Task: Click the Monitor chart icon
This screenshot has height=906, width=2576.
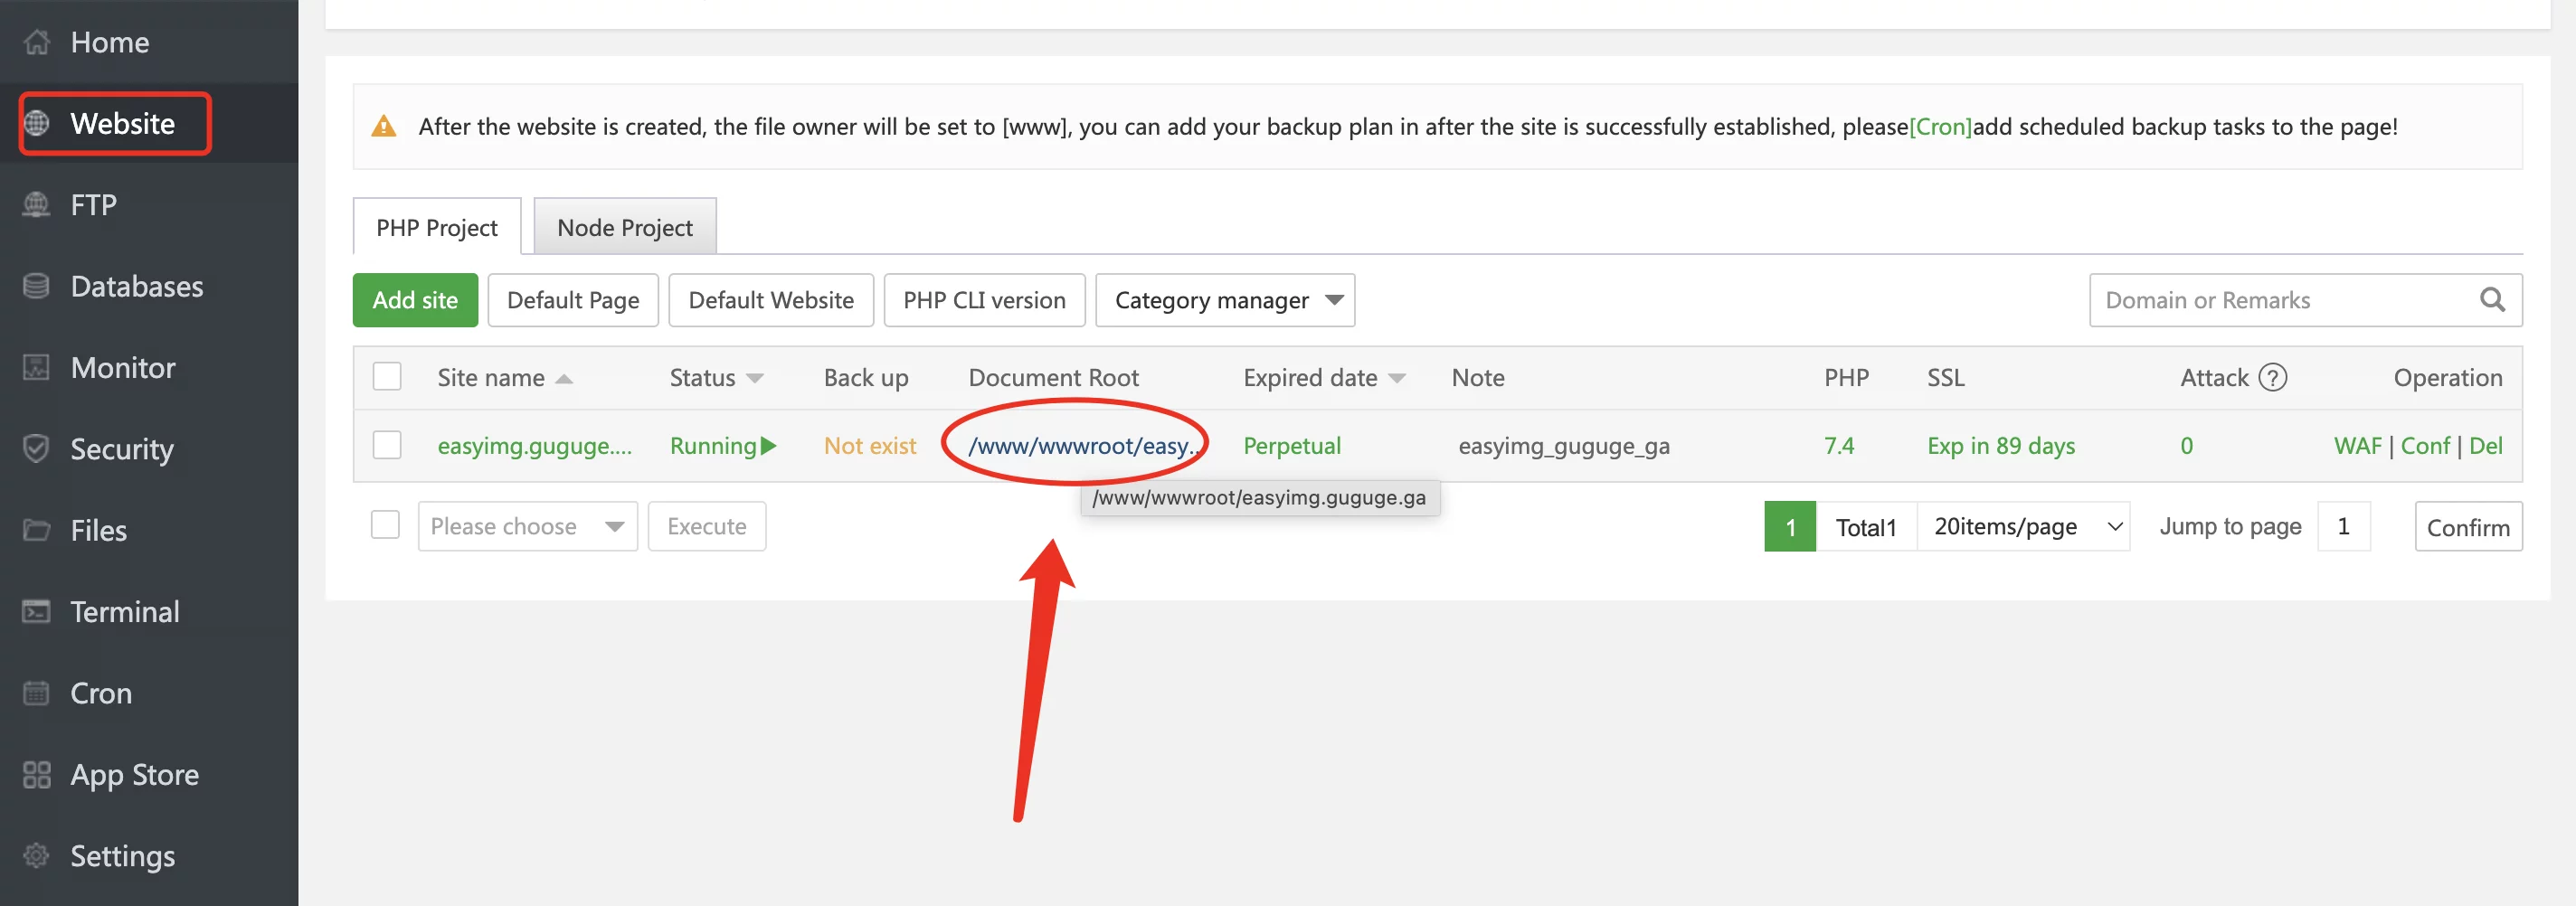Action: 37,368
